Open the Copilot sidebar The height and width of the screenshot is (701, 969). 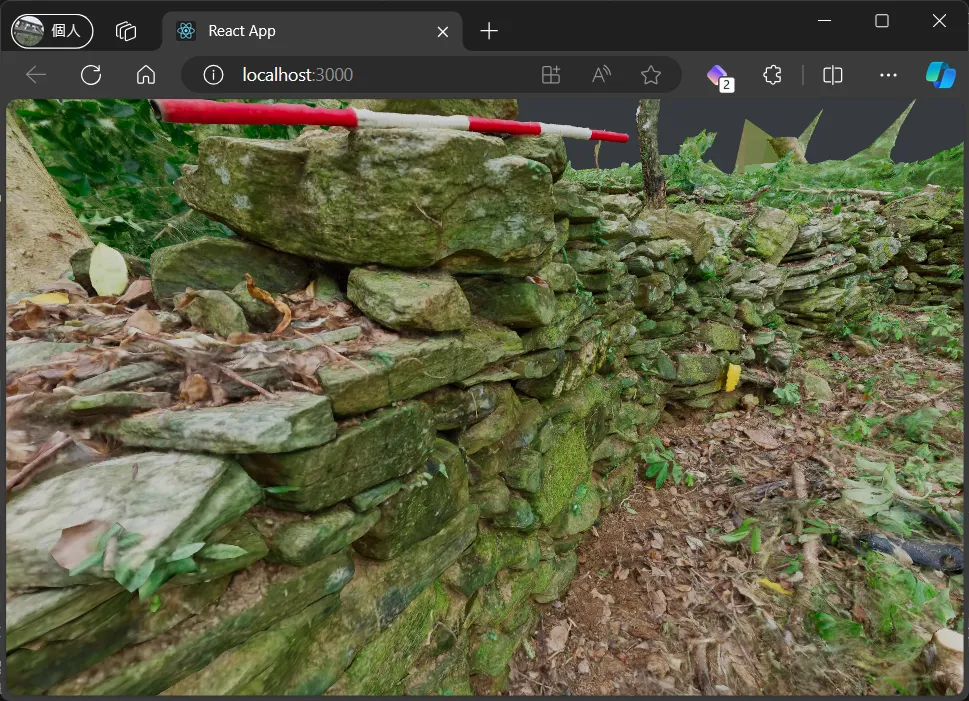[x=940, y=75]
